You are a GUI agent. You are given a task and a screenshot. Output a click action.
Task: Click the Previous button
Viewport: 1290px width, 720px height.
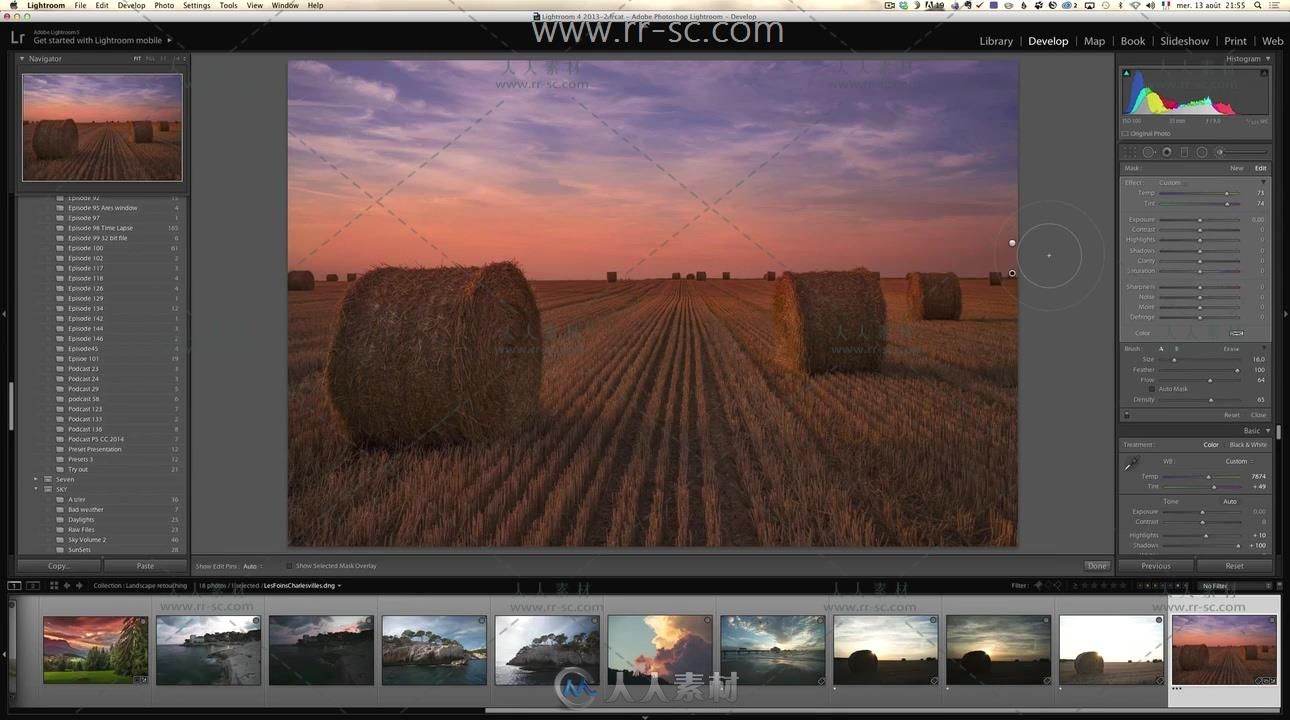(1156, 566)
